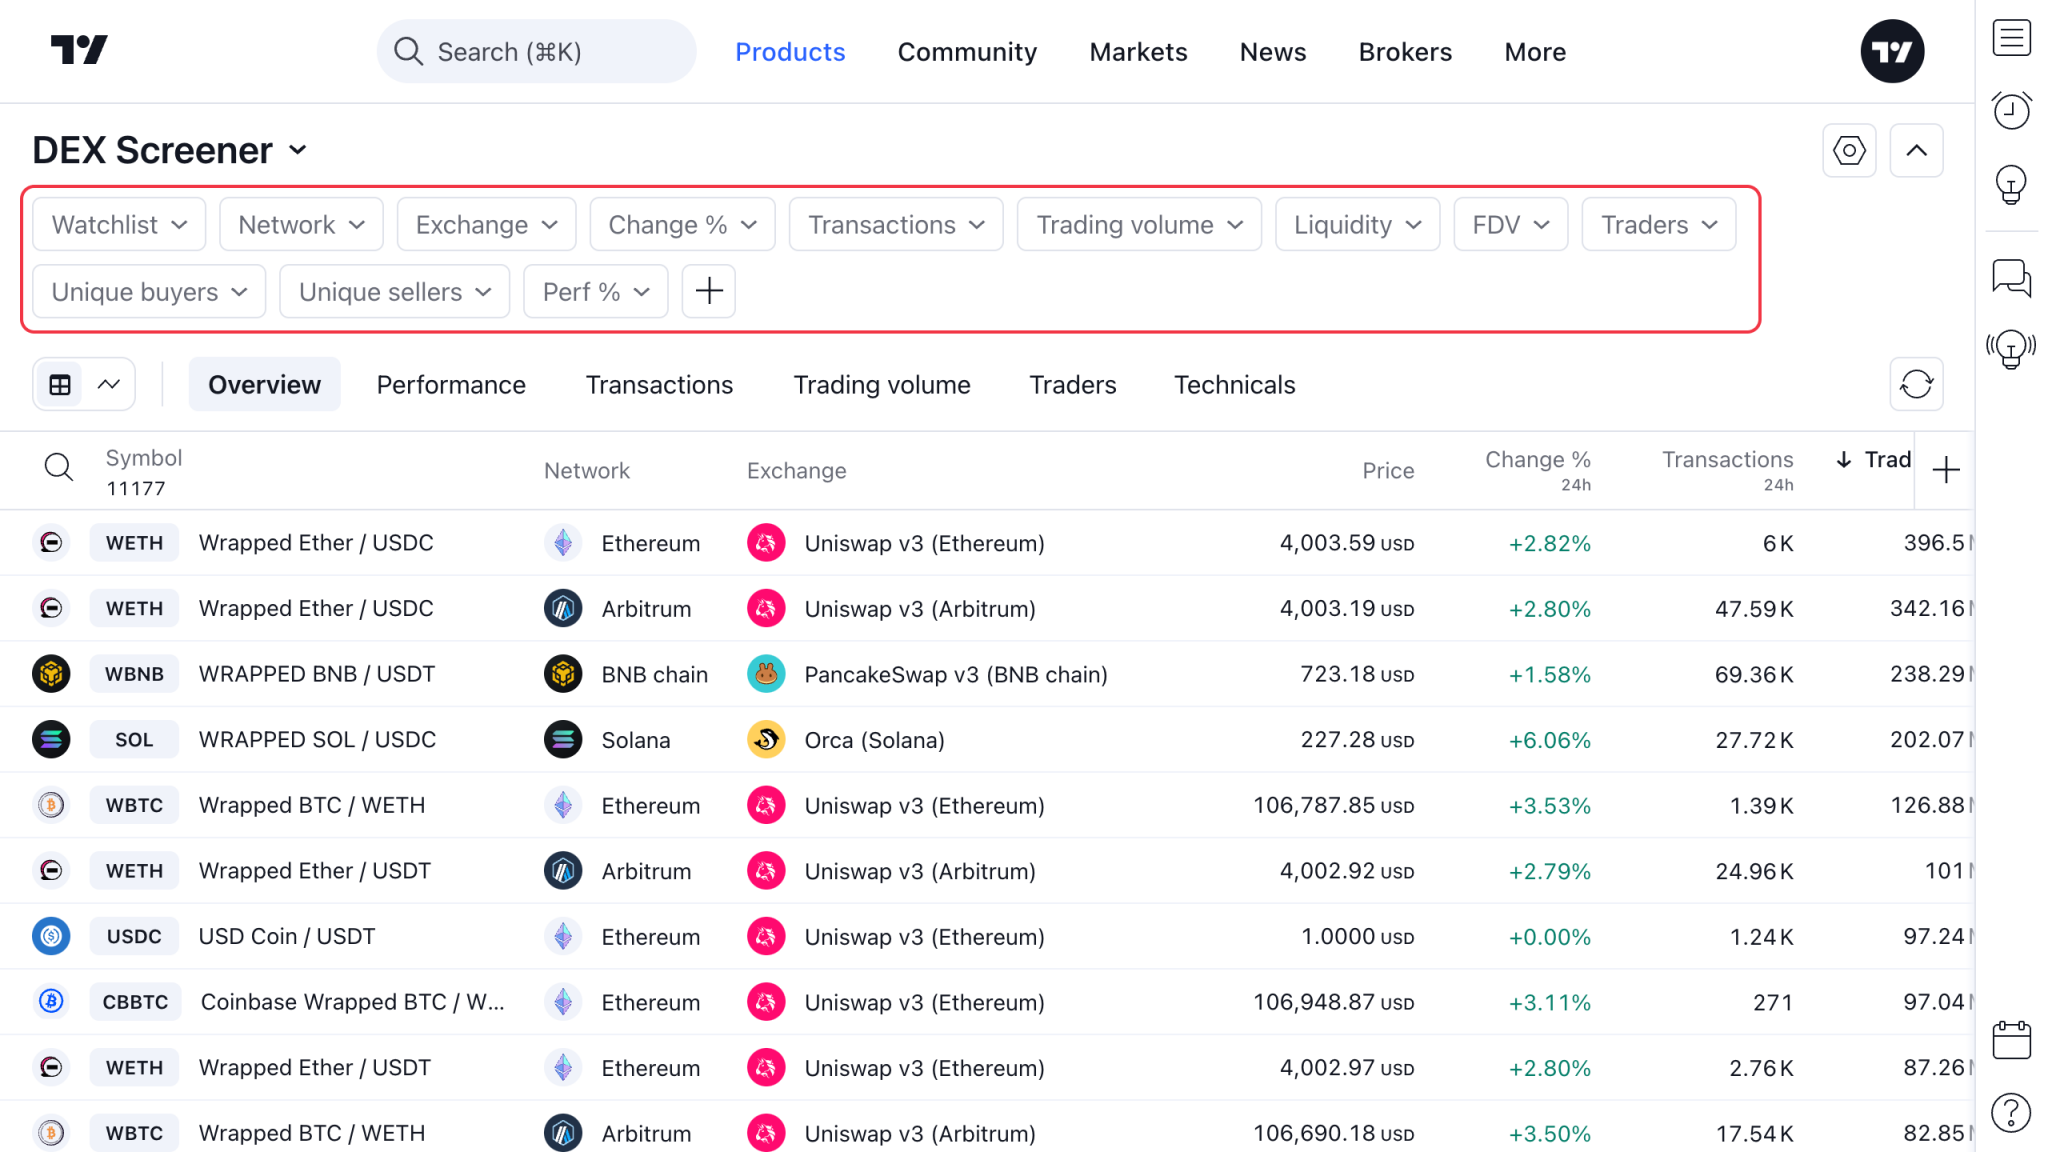
Task: Switch to the Trading volume tab
Action: [x=882, y=384]
